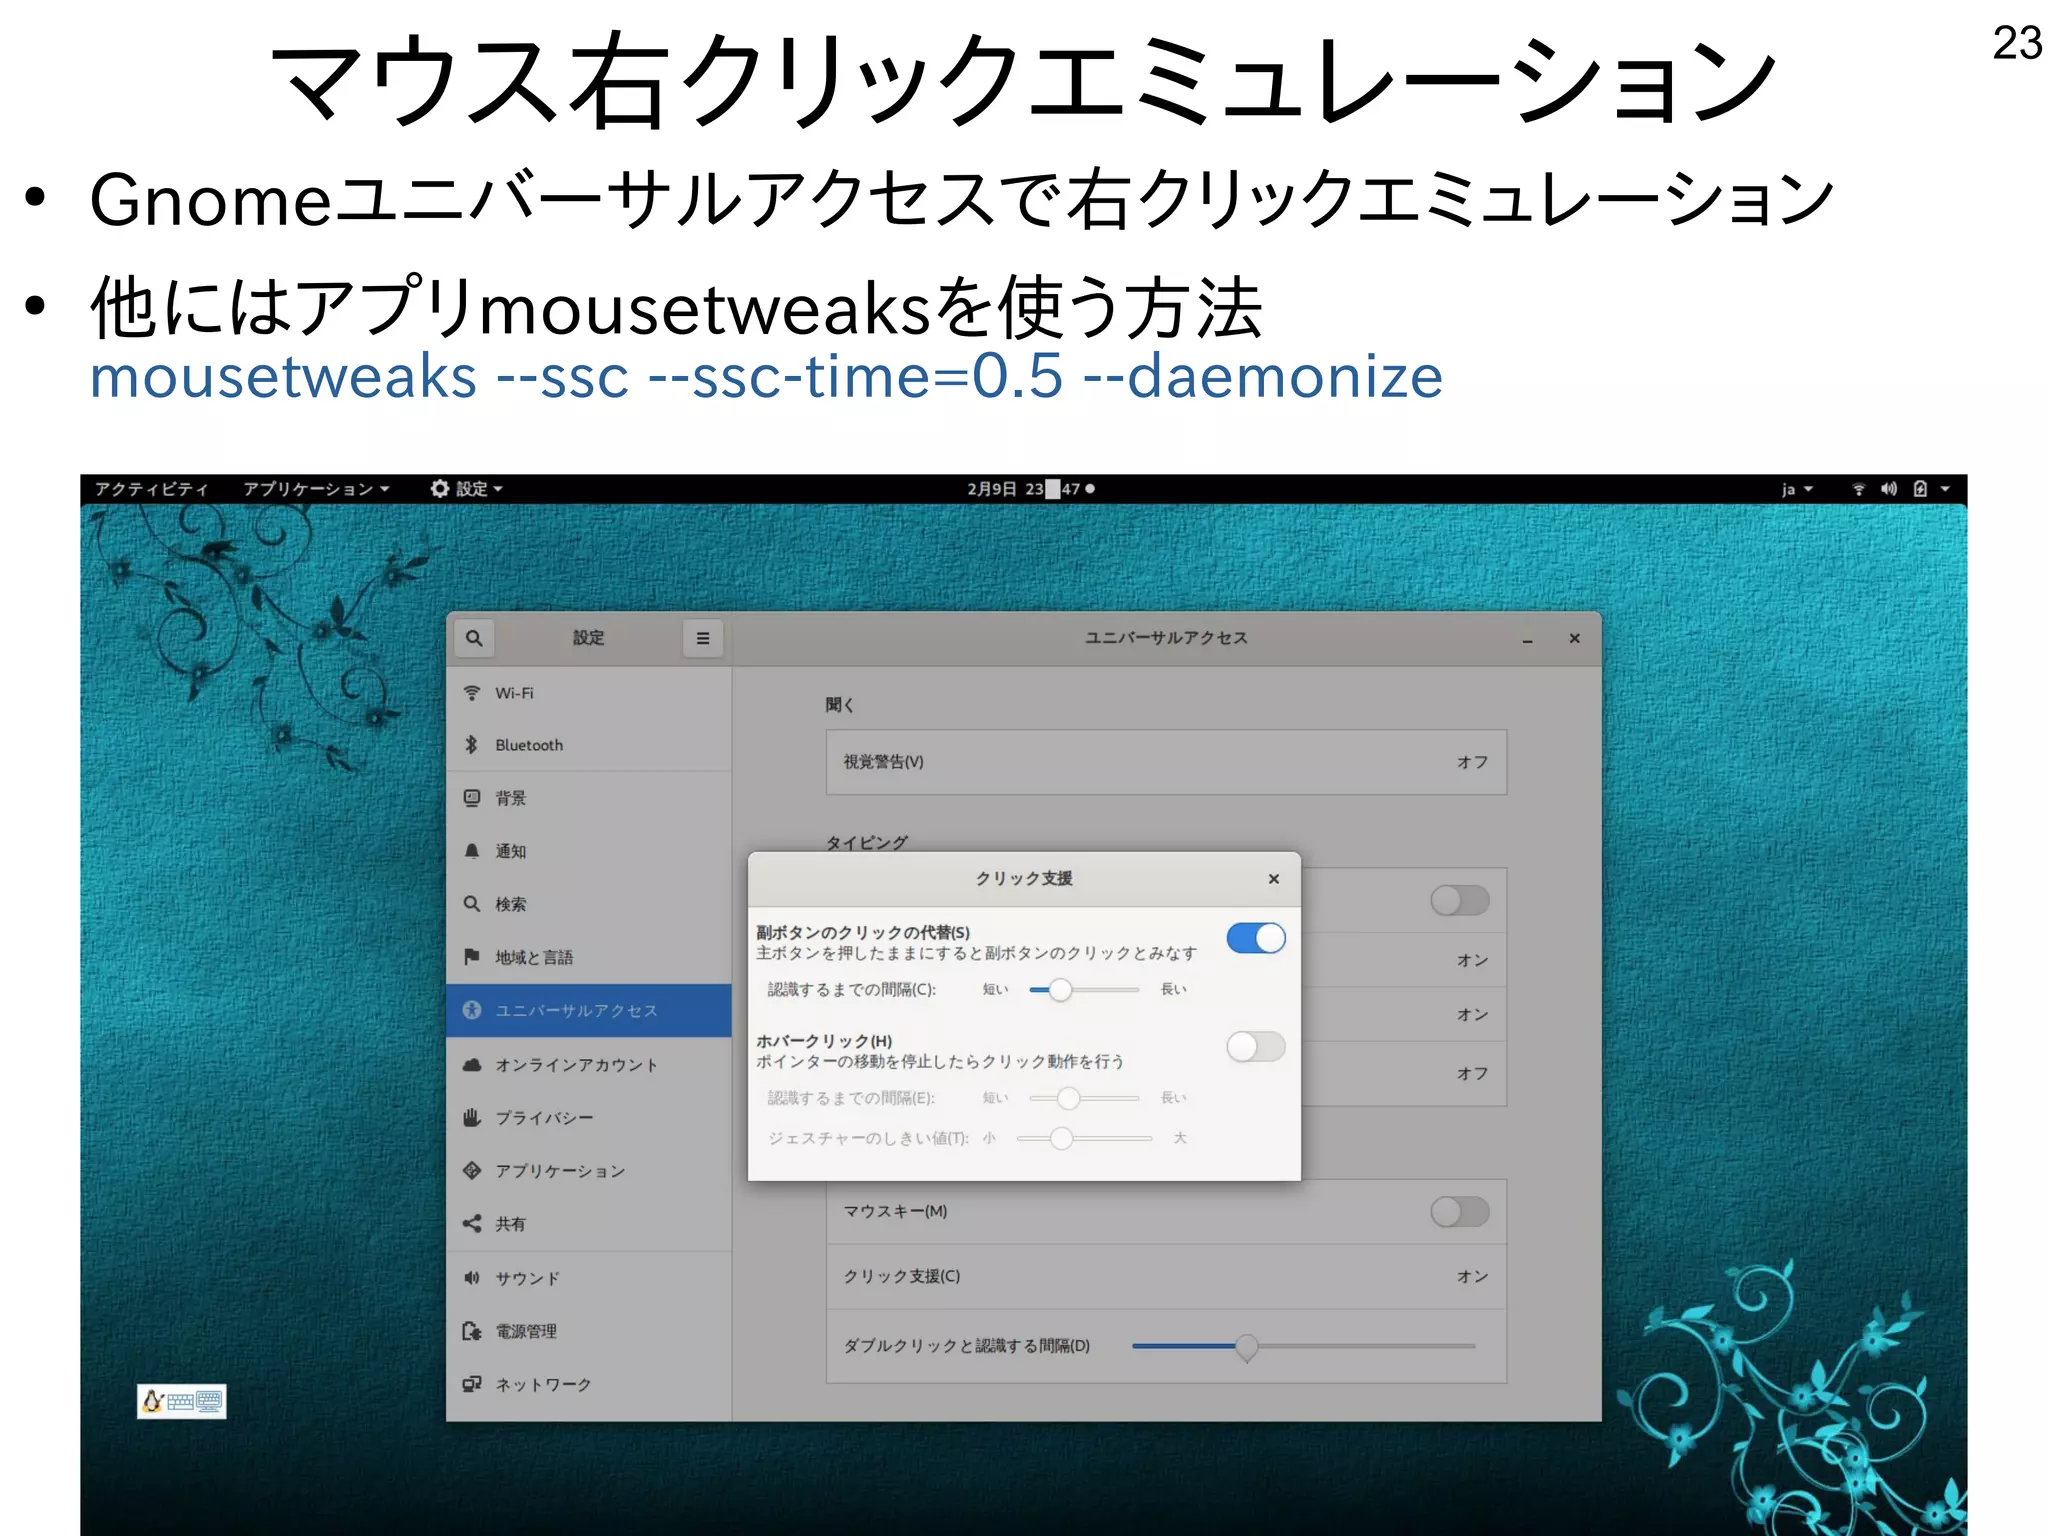Click the オンラインアカウント cloud icon
The height and width of the screenshot is (1536, 2048).
coord(472,1065)
